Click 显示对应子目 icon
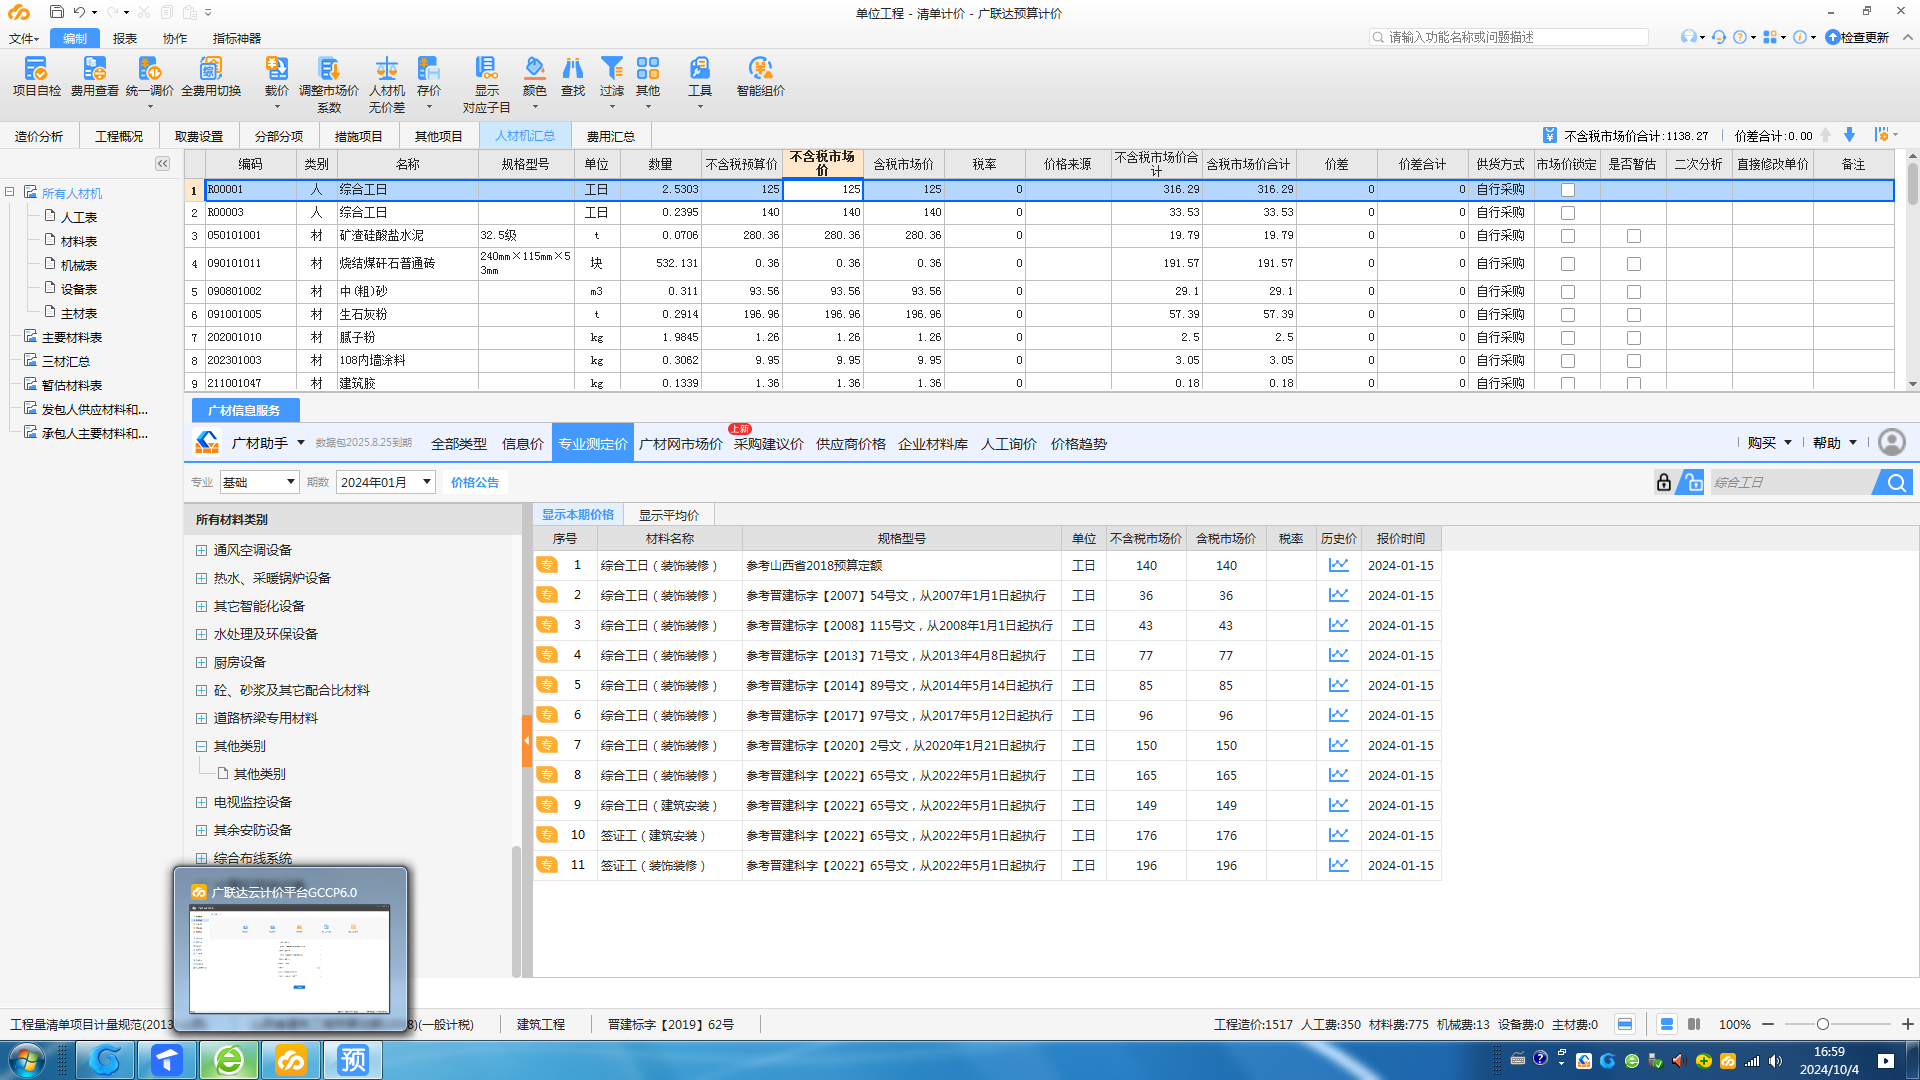The width and height of the screenshot is (1920, 1080). click(x=487, y=84)
